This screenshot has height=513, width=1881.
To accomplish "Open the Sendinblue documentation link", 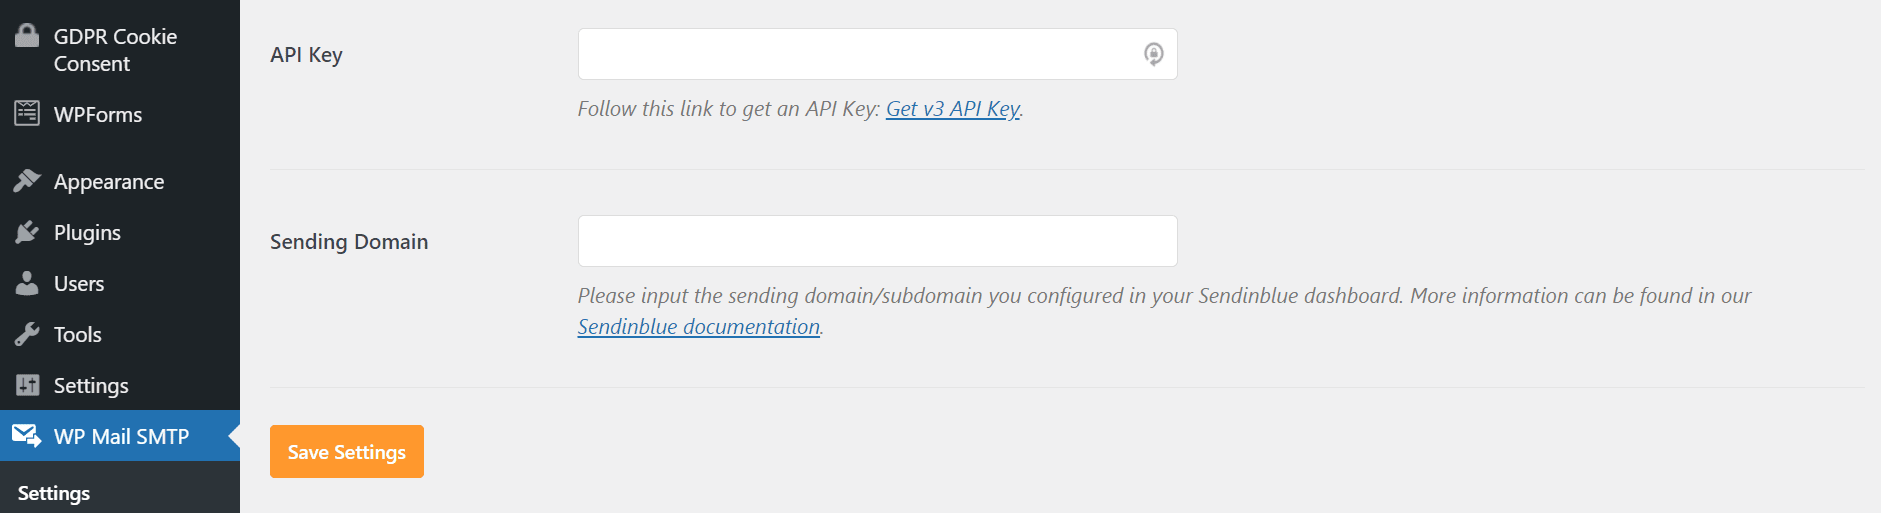I will pos(698,327).
